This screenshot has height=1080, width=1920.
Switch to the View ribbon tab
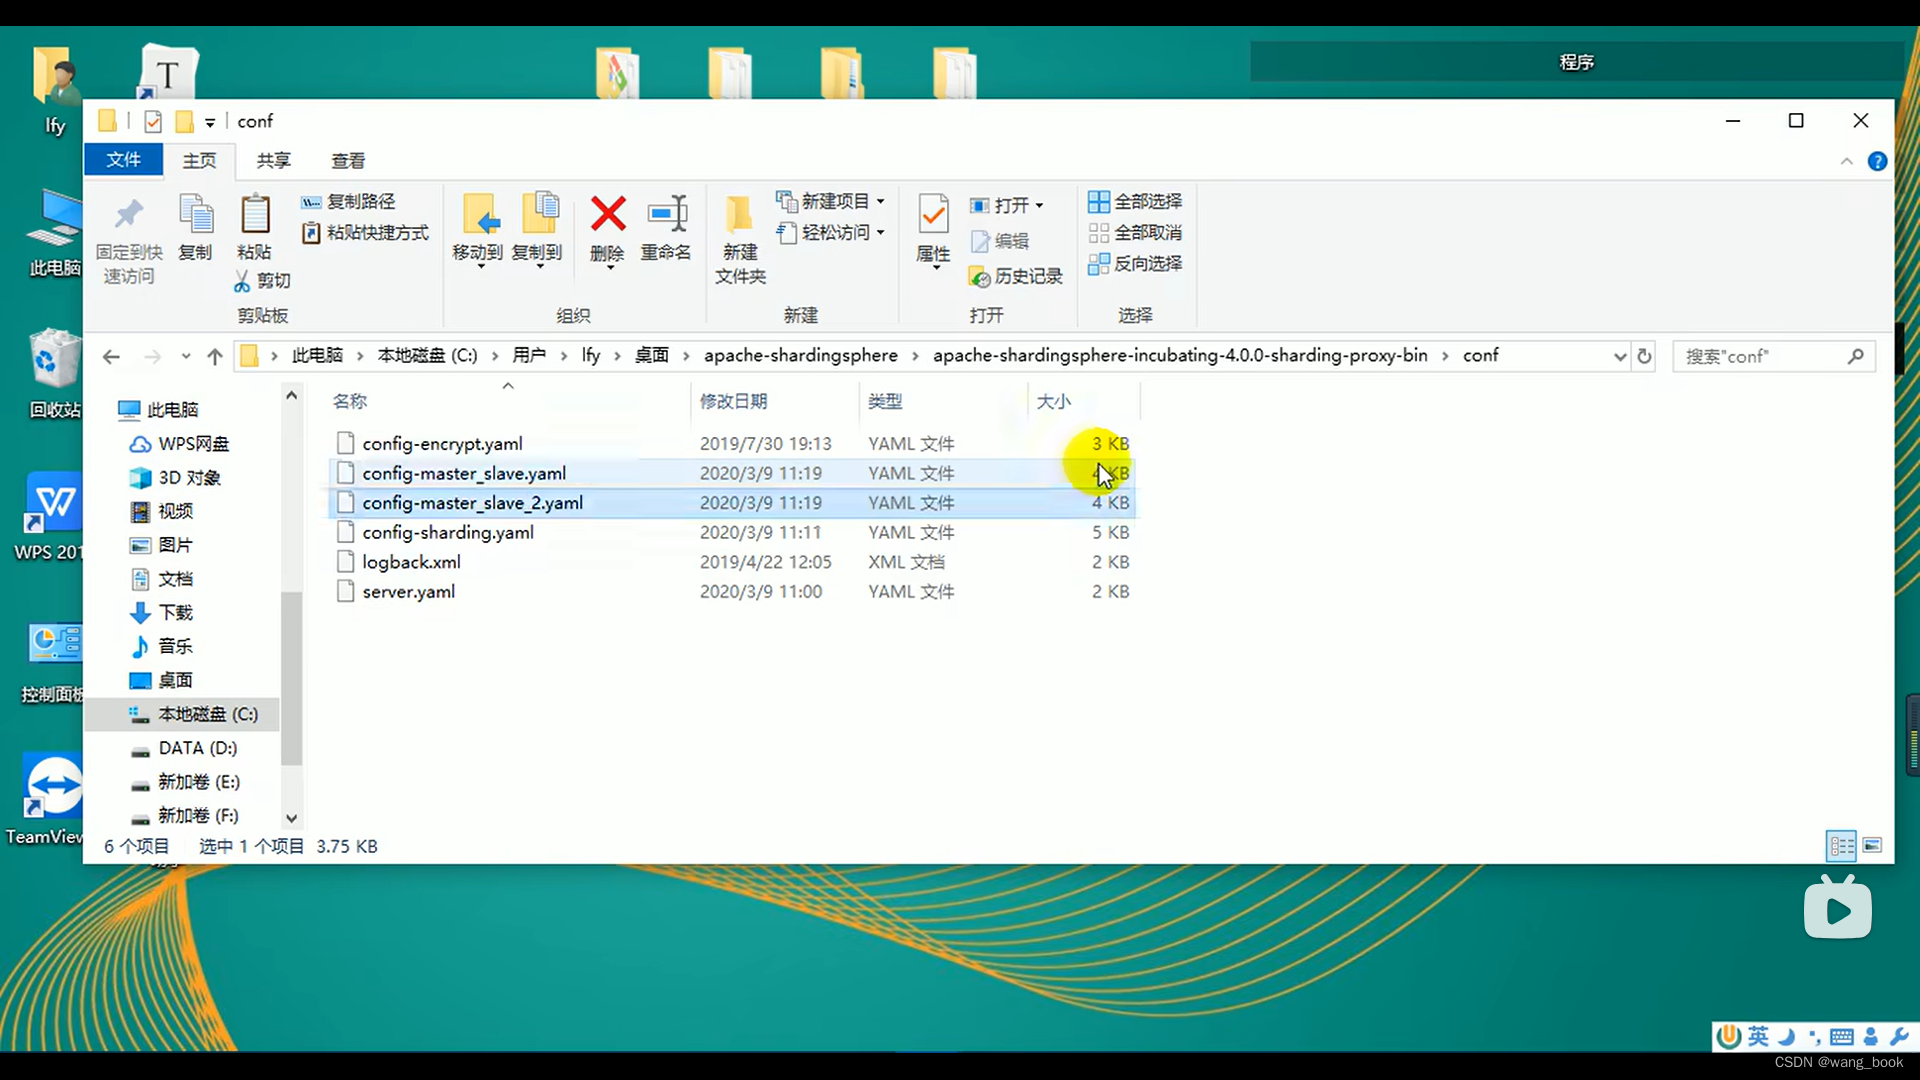point(348,160)
